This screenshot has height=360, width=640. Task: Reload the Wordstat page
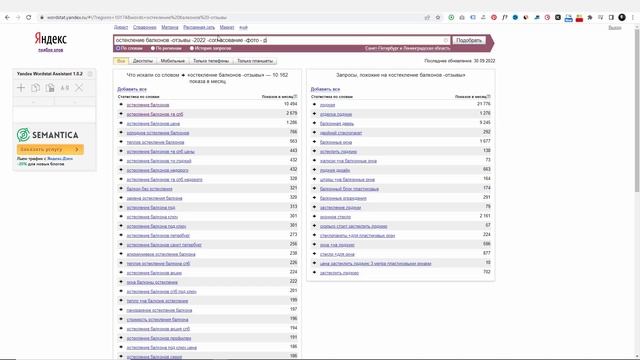29,18
